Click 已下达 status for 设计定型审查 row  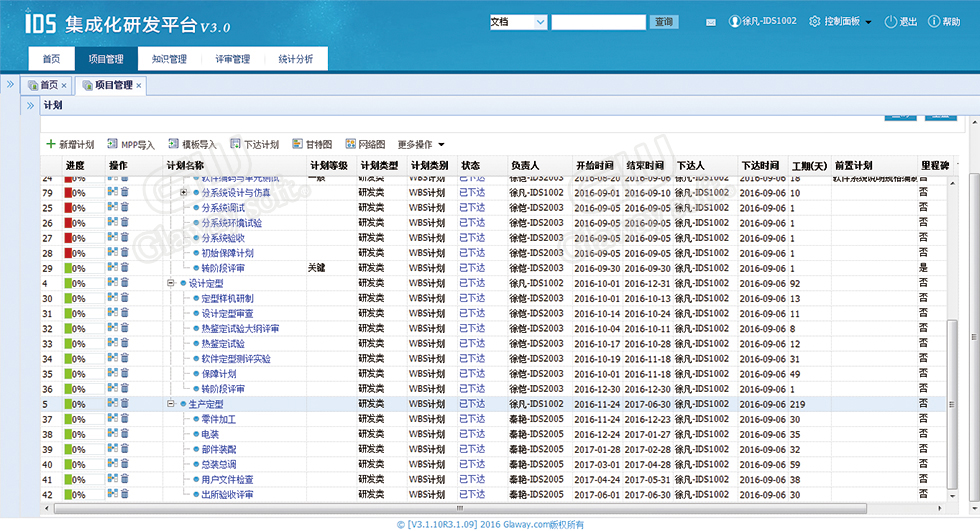pyautogui.click(x=472, y=313)
